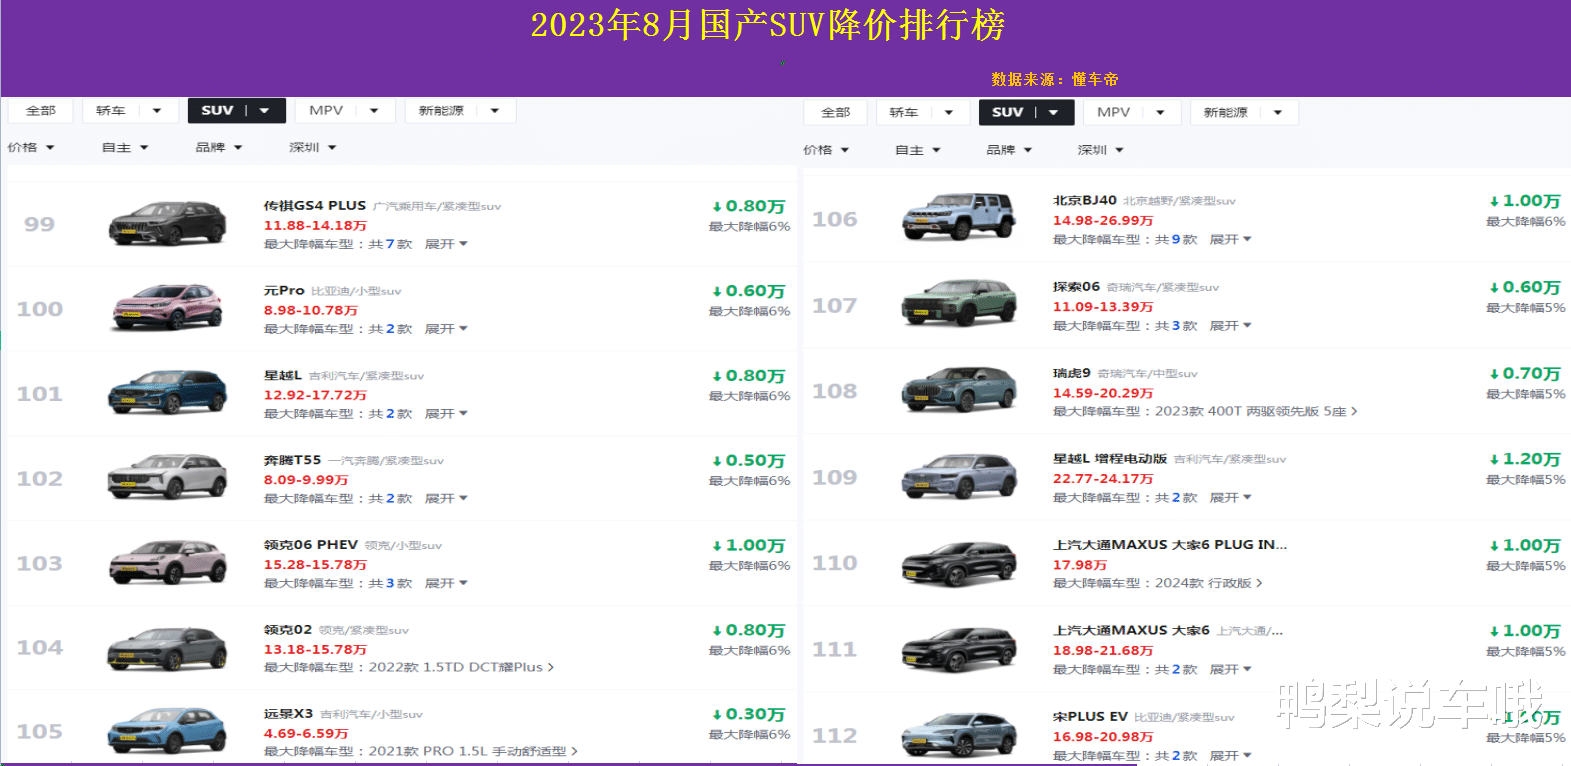
Task: Click the 宋PLUS EV model name
Action: tap(1090, 717)
